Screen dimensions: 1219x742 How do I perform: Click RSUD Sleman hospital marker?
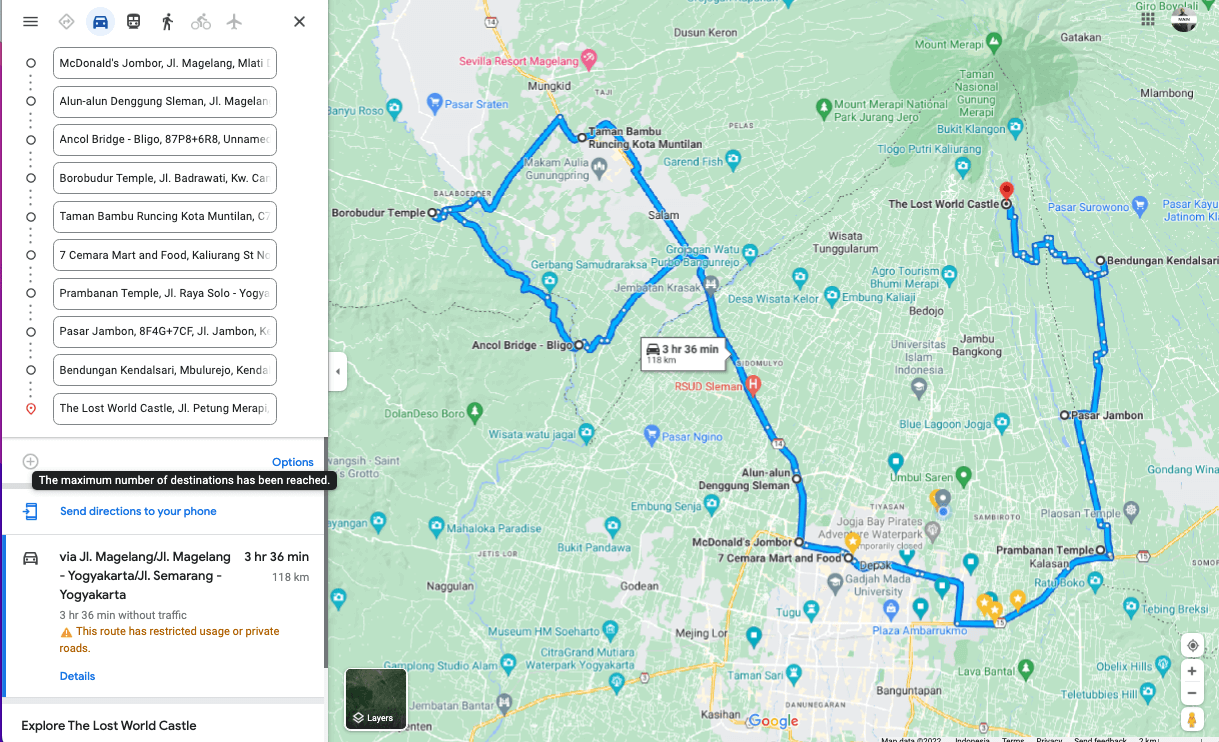pos(754,385)
